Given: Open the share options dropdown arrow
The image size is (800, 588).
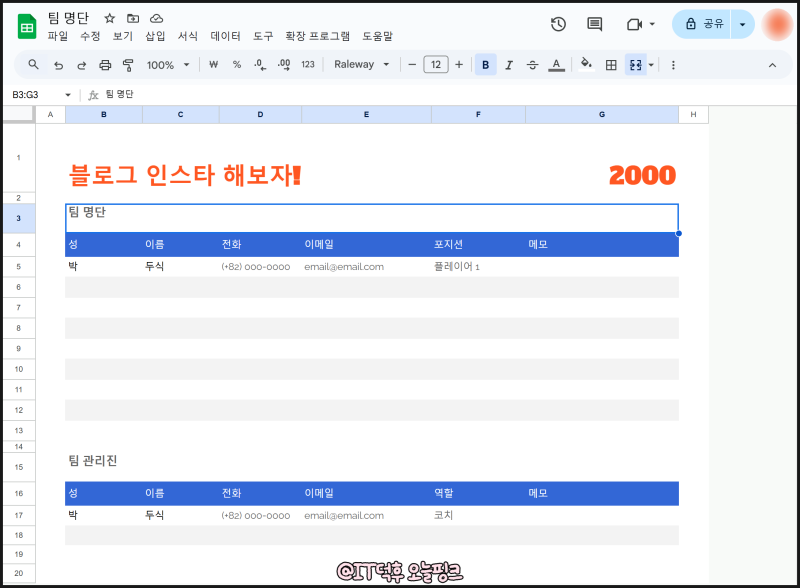Looking at the screenshot, I should coord(742,24).
